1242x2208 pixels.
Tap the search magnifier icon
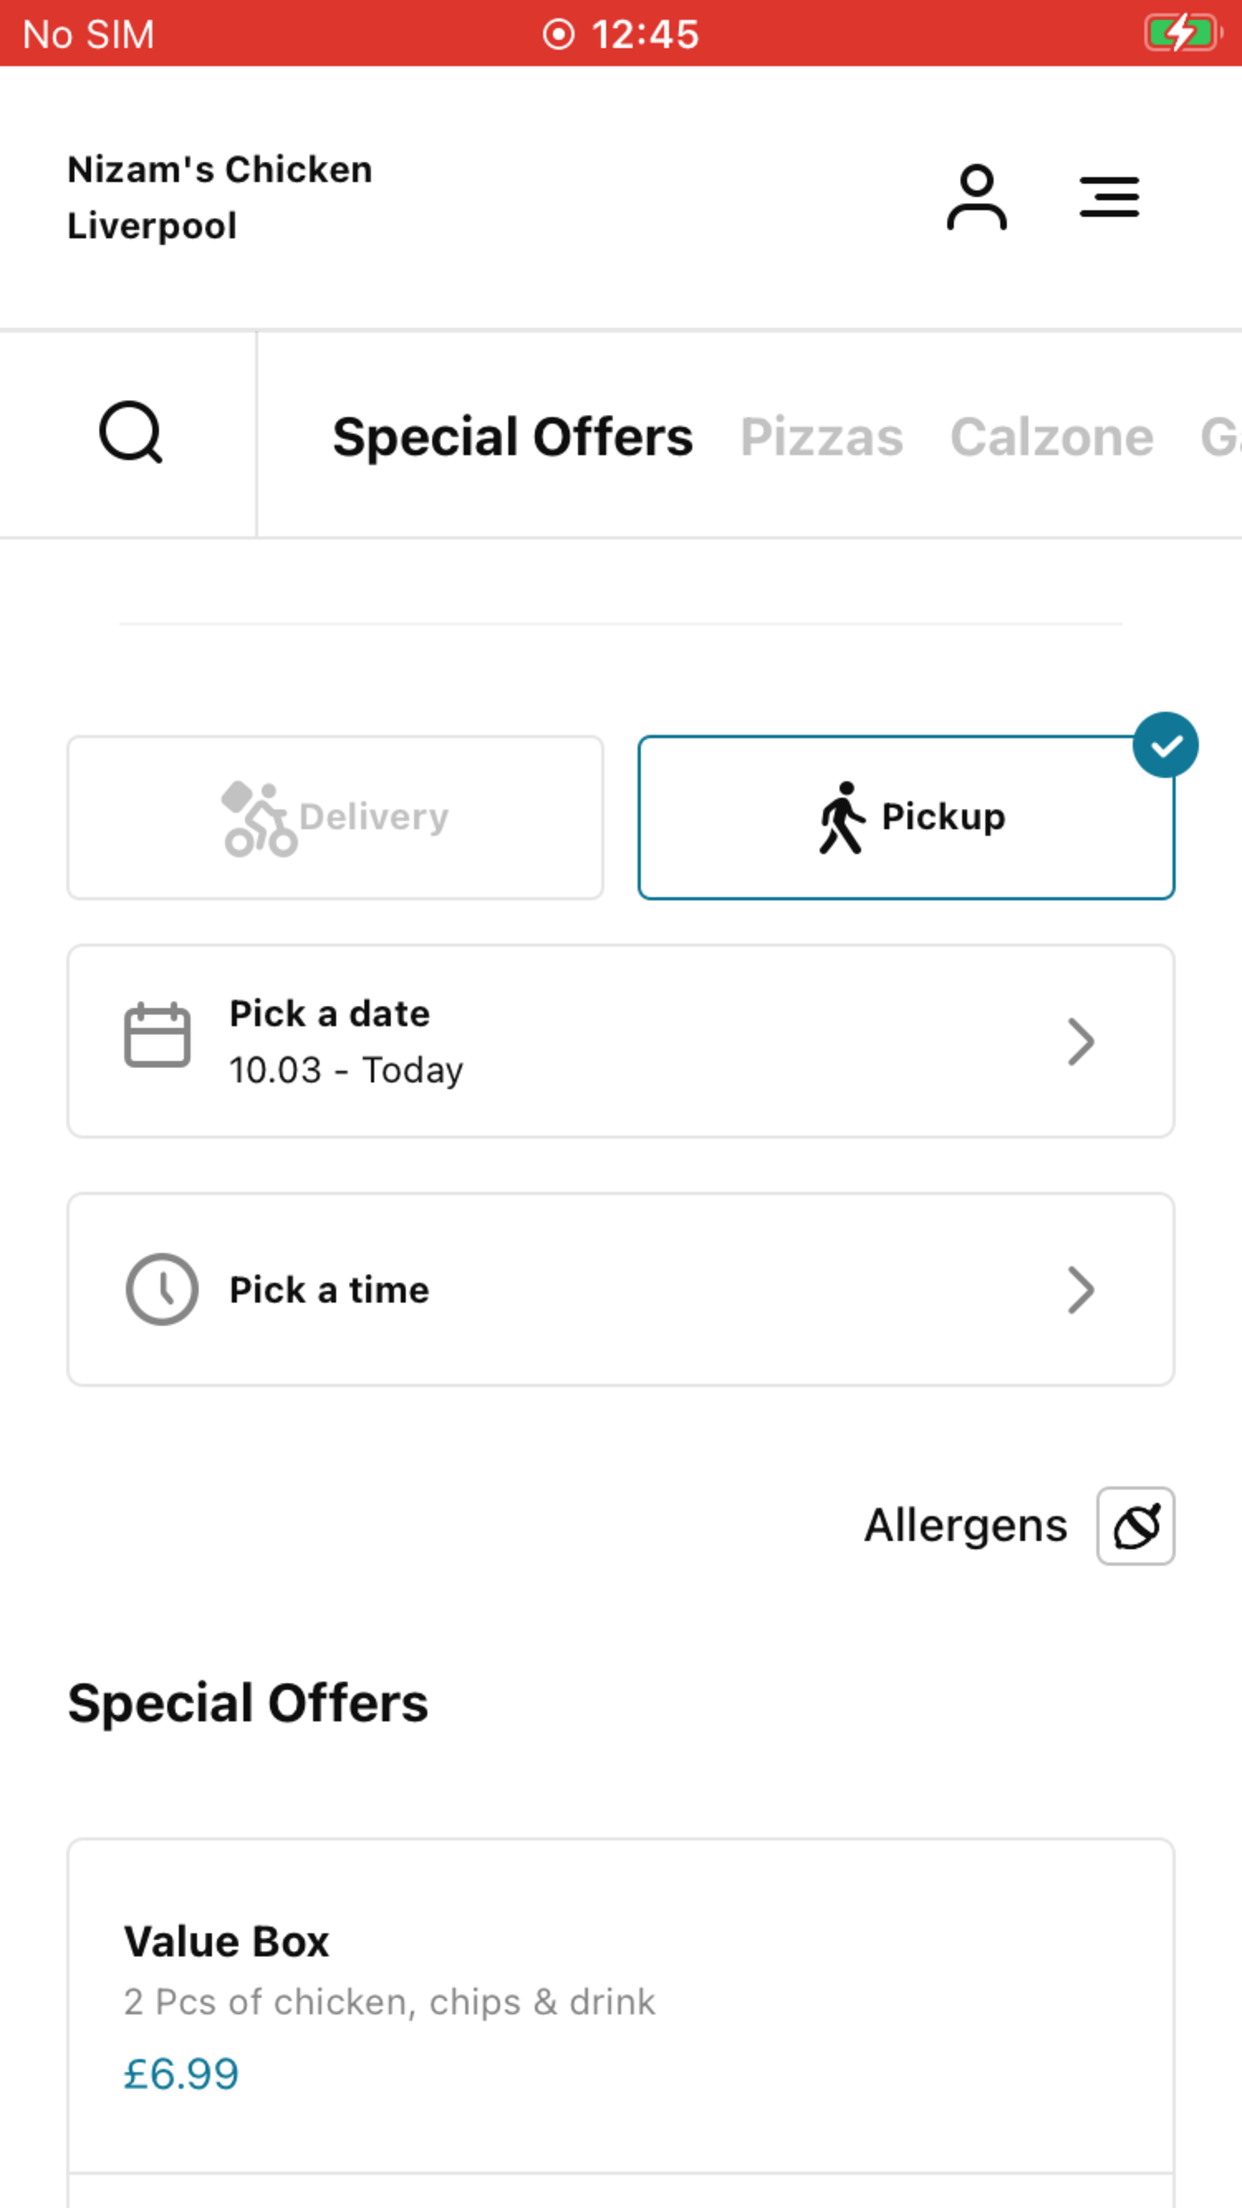(131, 433)
